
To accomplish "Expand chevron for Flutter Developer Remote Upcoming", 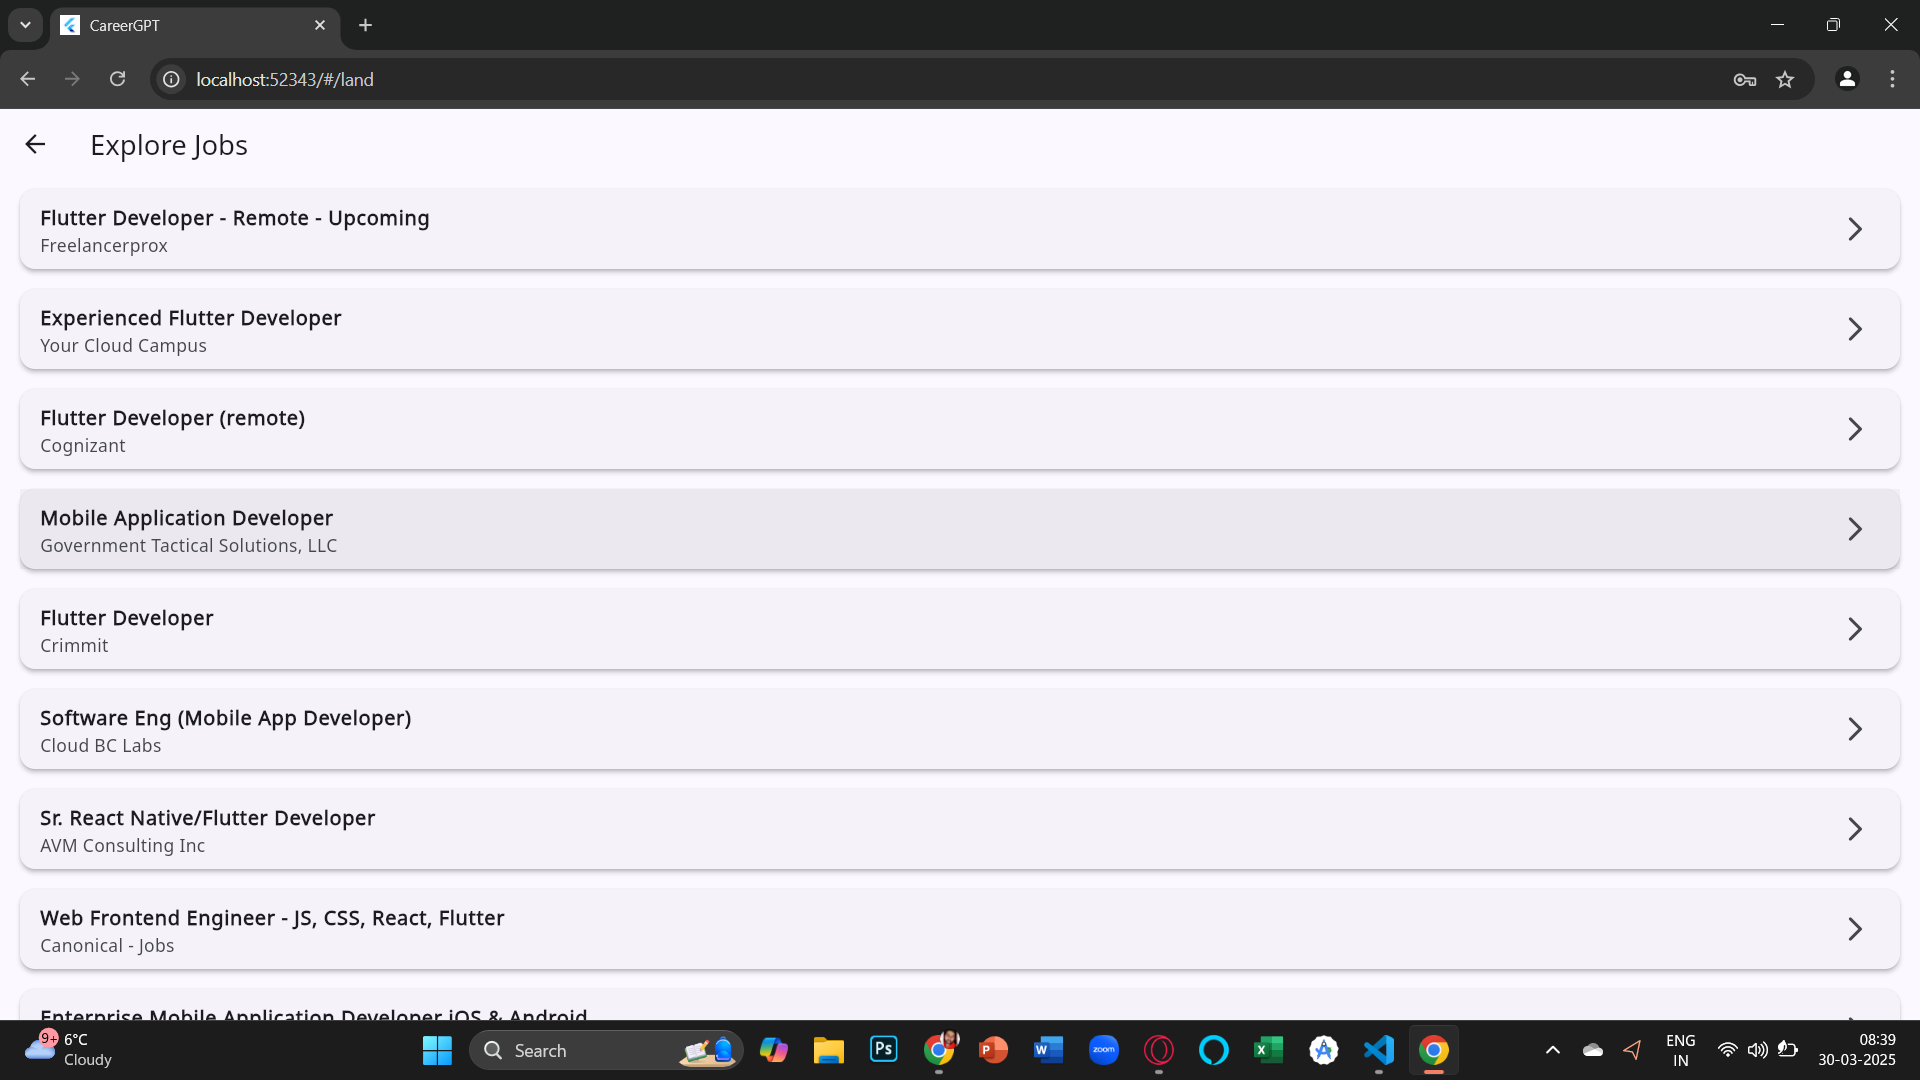I will (x=1854, y=229).
